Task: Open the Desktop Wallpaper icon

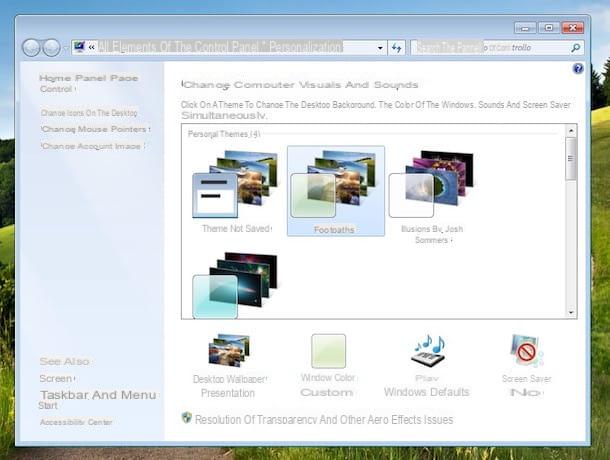Action: (229, 350)
